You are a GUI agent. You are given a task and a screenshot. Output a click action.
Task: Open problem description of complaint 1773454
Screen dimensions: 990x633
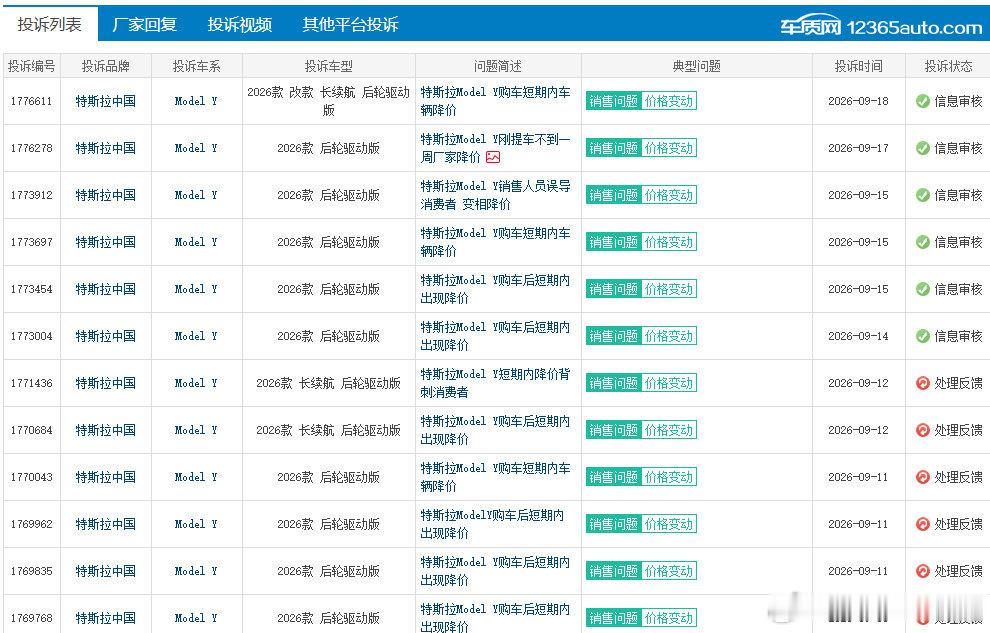pyautogui.click(x=495, y=289)
